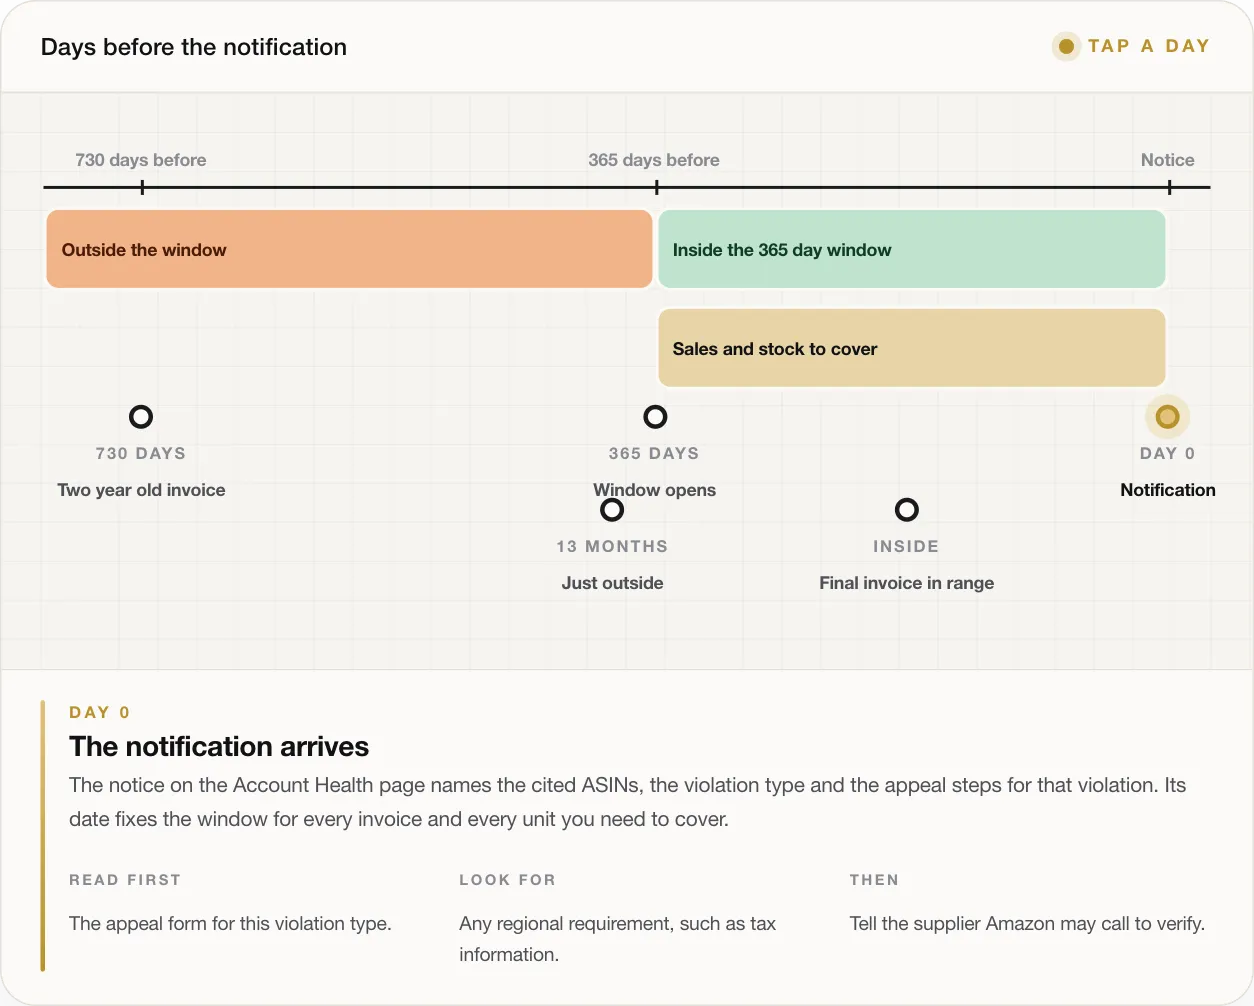Click the green Inside the 365 day window bar

coord(912,249)
